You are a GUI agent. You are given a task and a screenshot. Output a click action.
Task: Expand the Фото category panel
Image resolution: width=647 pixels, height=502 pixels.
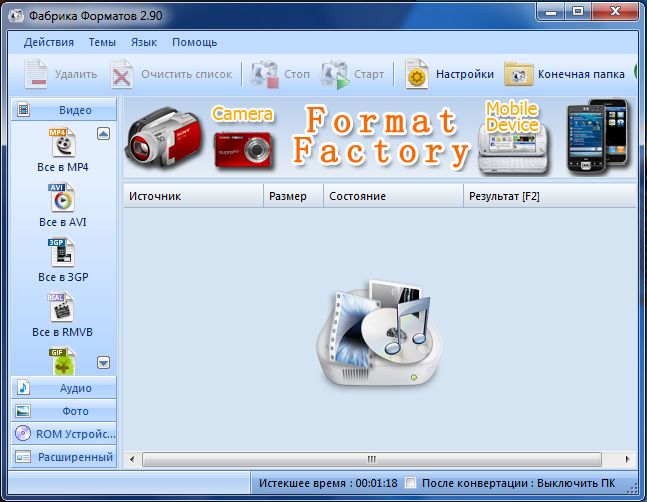click(x=64, y=411)
